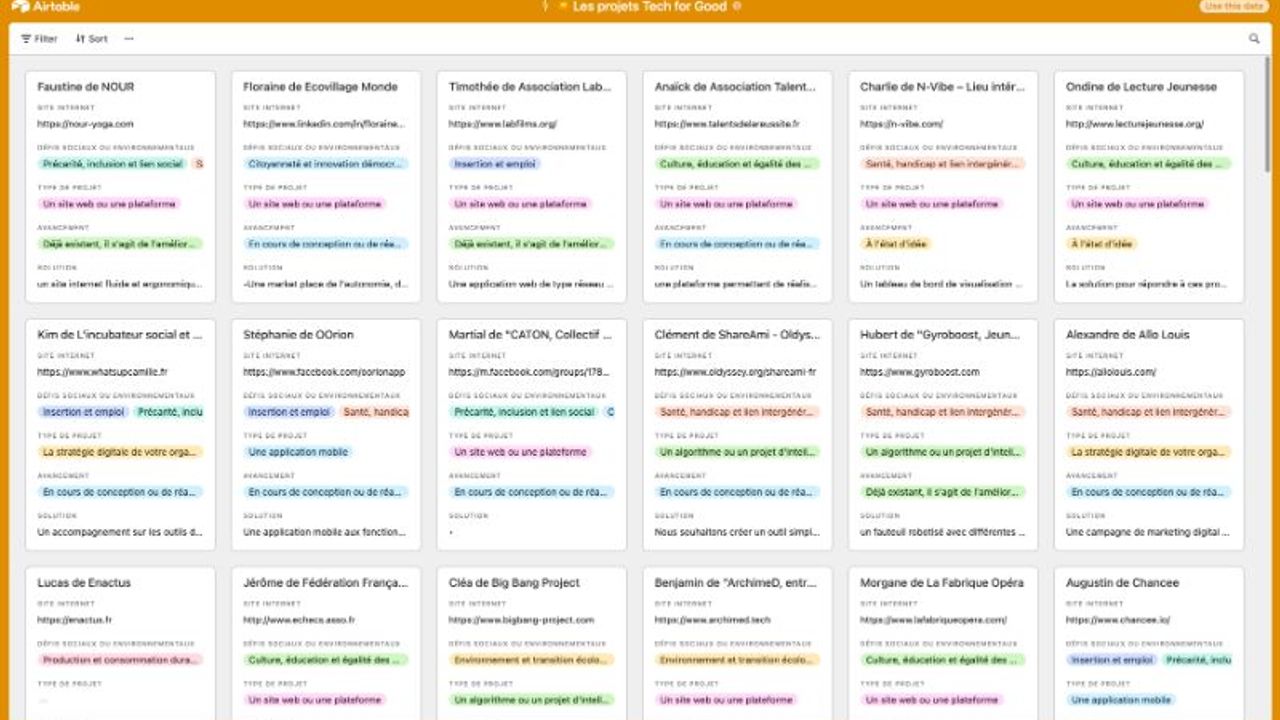Open the Faustine de NOUR card
This screenshot has height=720, width=1280.
pyautogui.click(x=86, y=87)
